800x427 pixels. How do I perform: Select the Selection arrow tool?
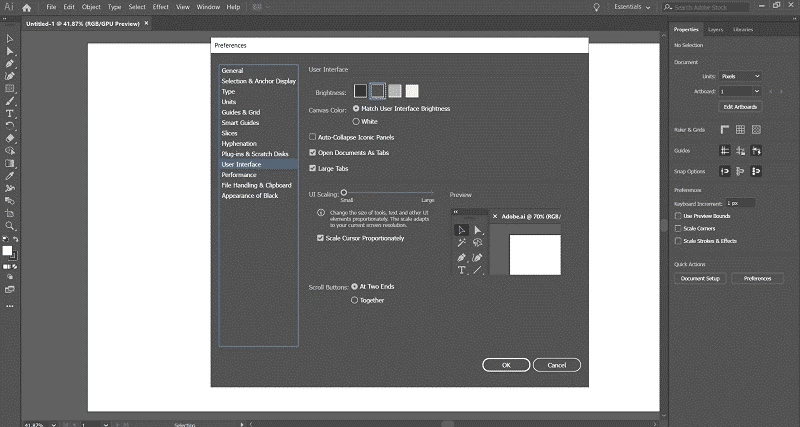(10, 39)
